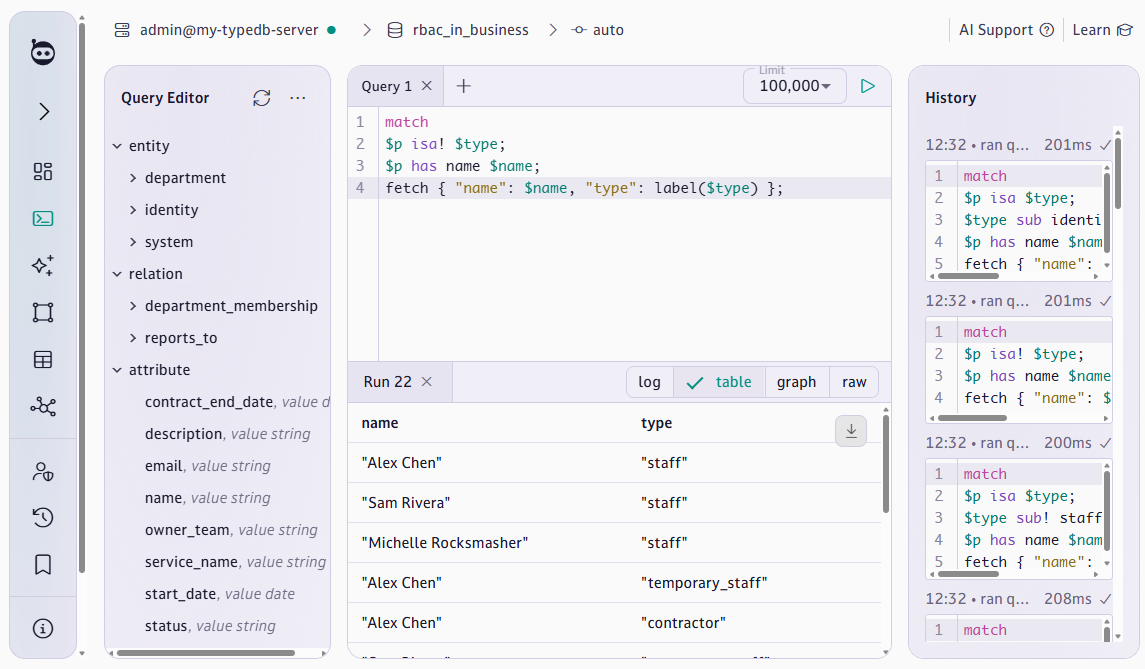1145x669 pixels.
Task: Select the Query 1 tab
Action: tap(386, 86)
